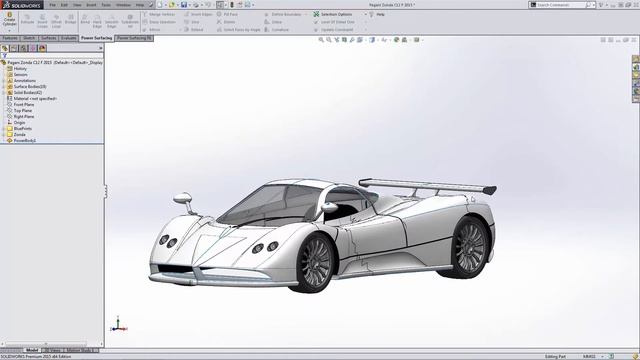Select the Front Plane item
The height and width of the screenshot is (360, 640).
click(20, 104)
